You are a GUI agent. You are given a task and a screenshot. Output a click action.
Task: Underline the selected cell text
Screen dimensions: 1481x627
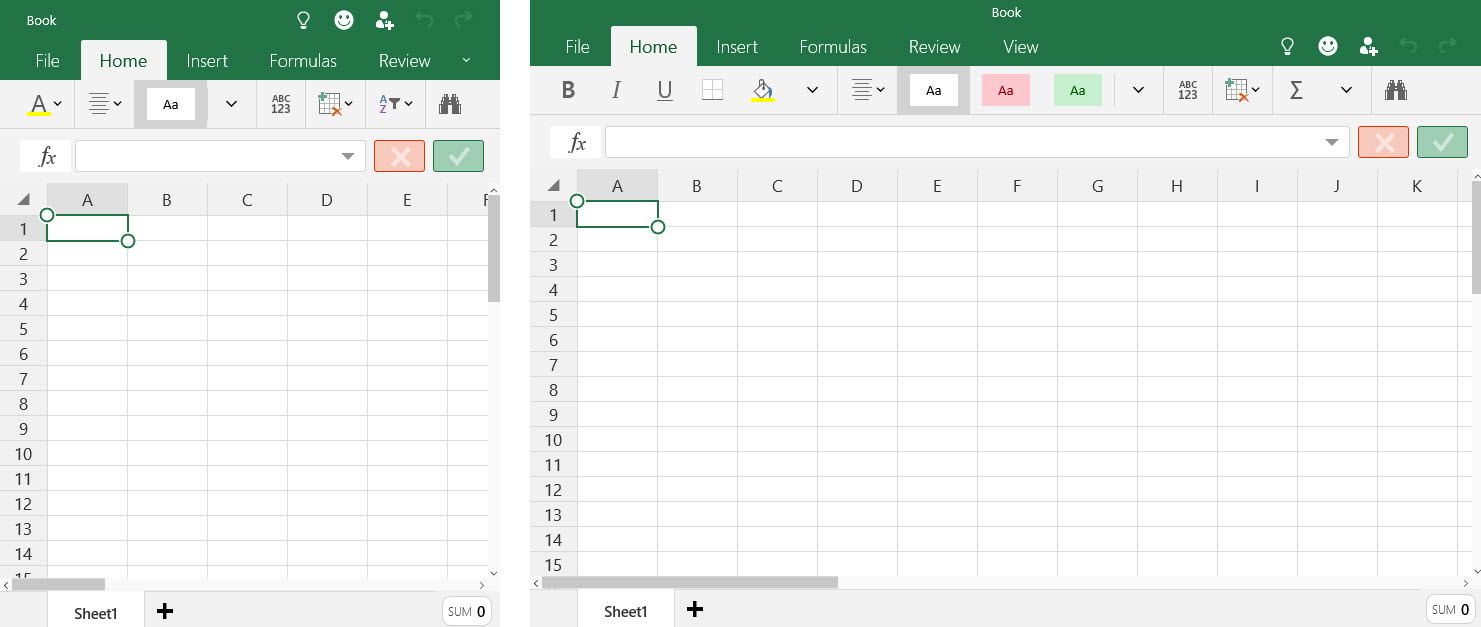click(x=664, y=90)
